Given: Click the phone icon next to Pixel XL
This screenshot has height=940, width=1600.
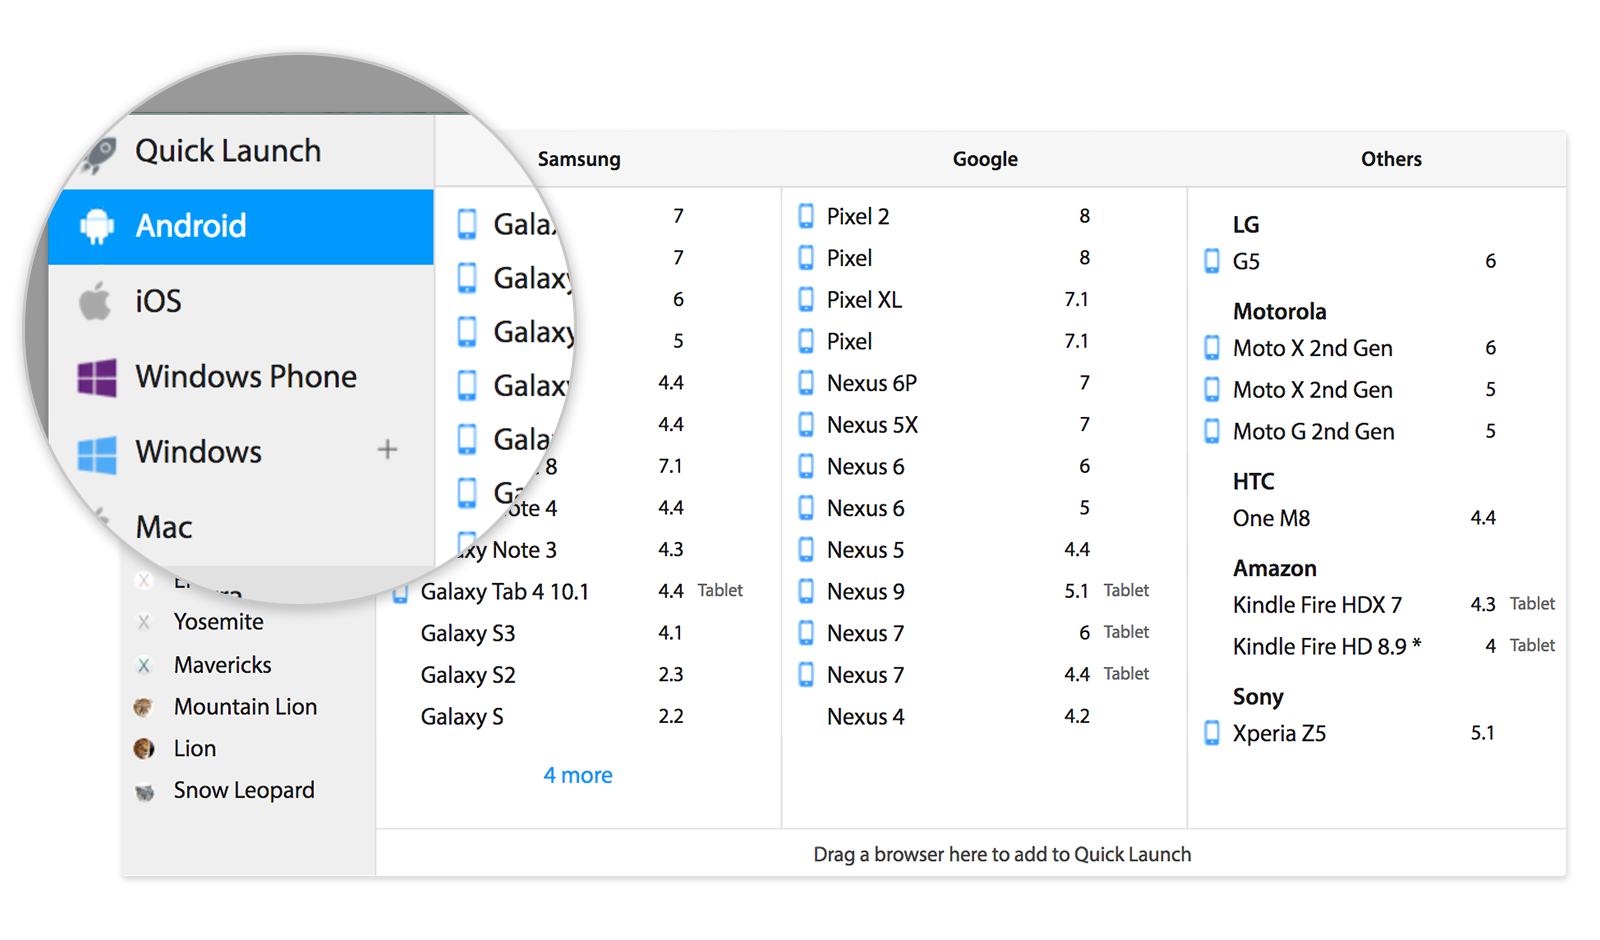Looking at the screenshot, I should click(x=806, y=299).
